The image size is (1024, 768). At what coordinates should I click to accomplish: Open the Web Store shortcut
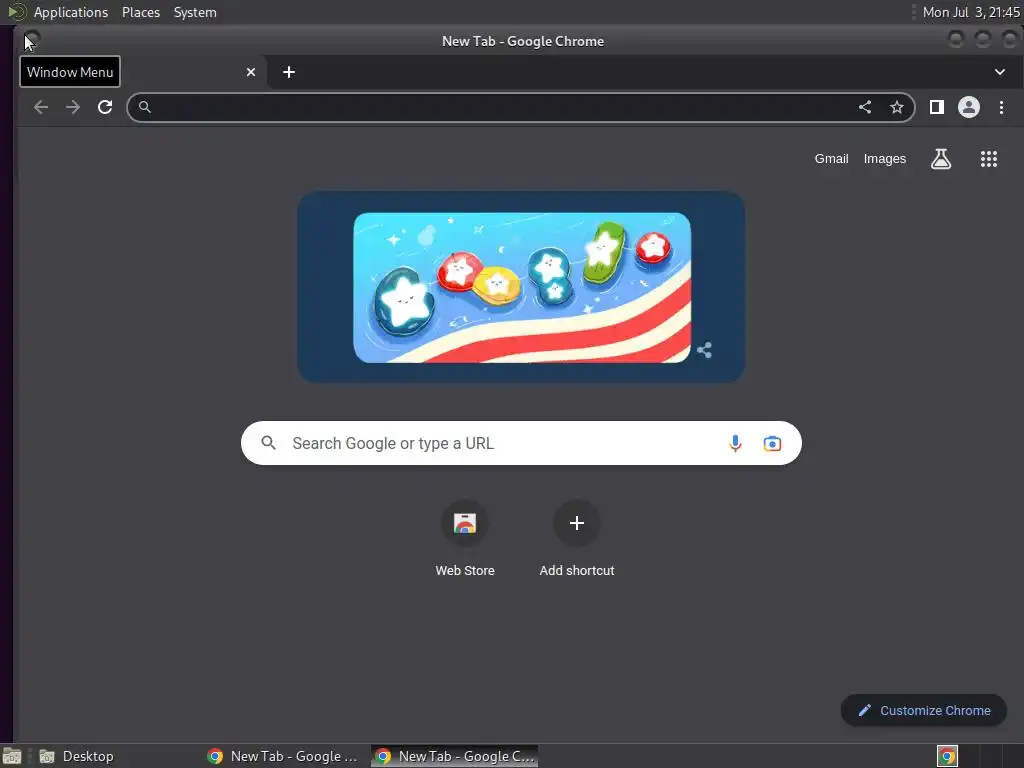point(465,539)
